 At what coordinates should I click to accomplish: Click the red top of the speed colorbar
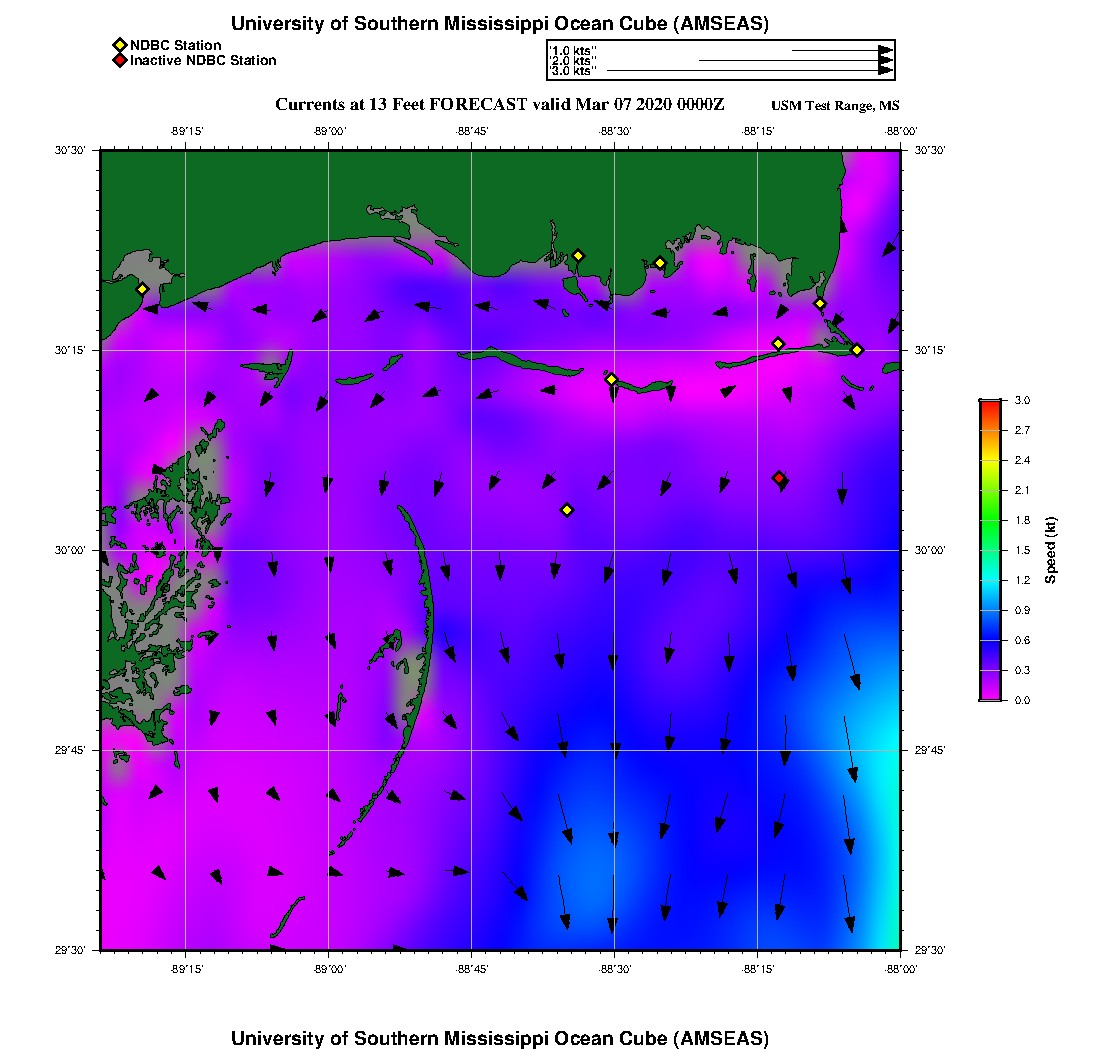(x=989, y=404)
